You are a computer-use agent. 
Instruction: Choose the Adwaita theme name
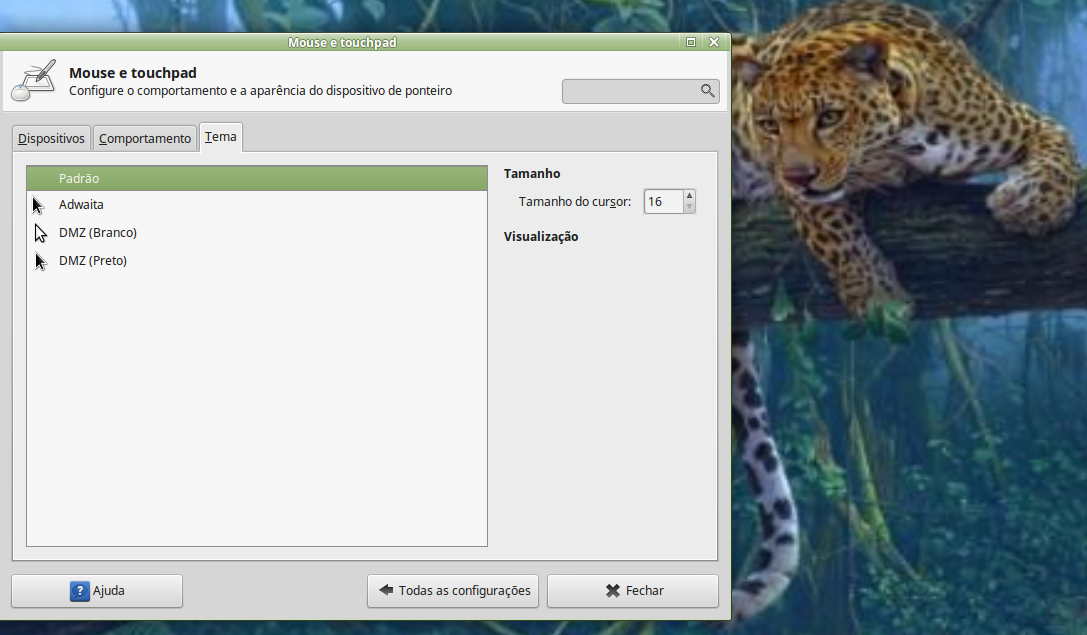coord(81,205)
